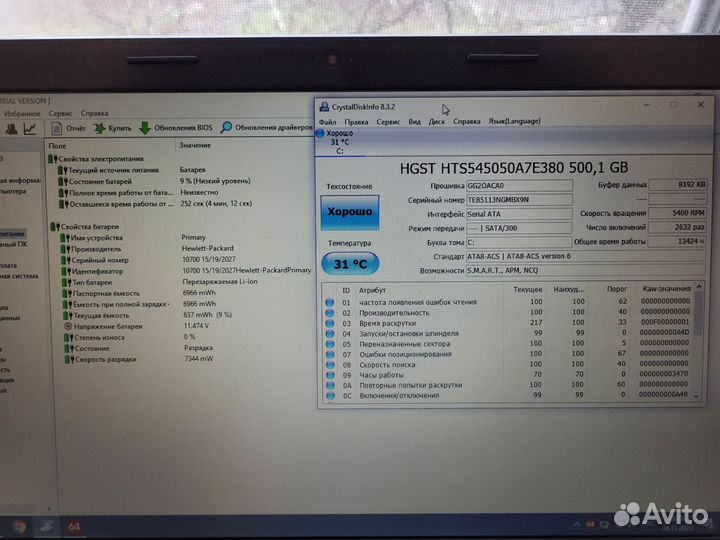This screenshot has width=720, height=540.
Task: Click the 2632 раз power-on count value
Action: pyautogui.click(x=677, y=227)
